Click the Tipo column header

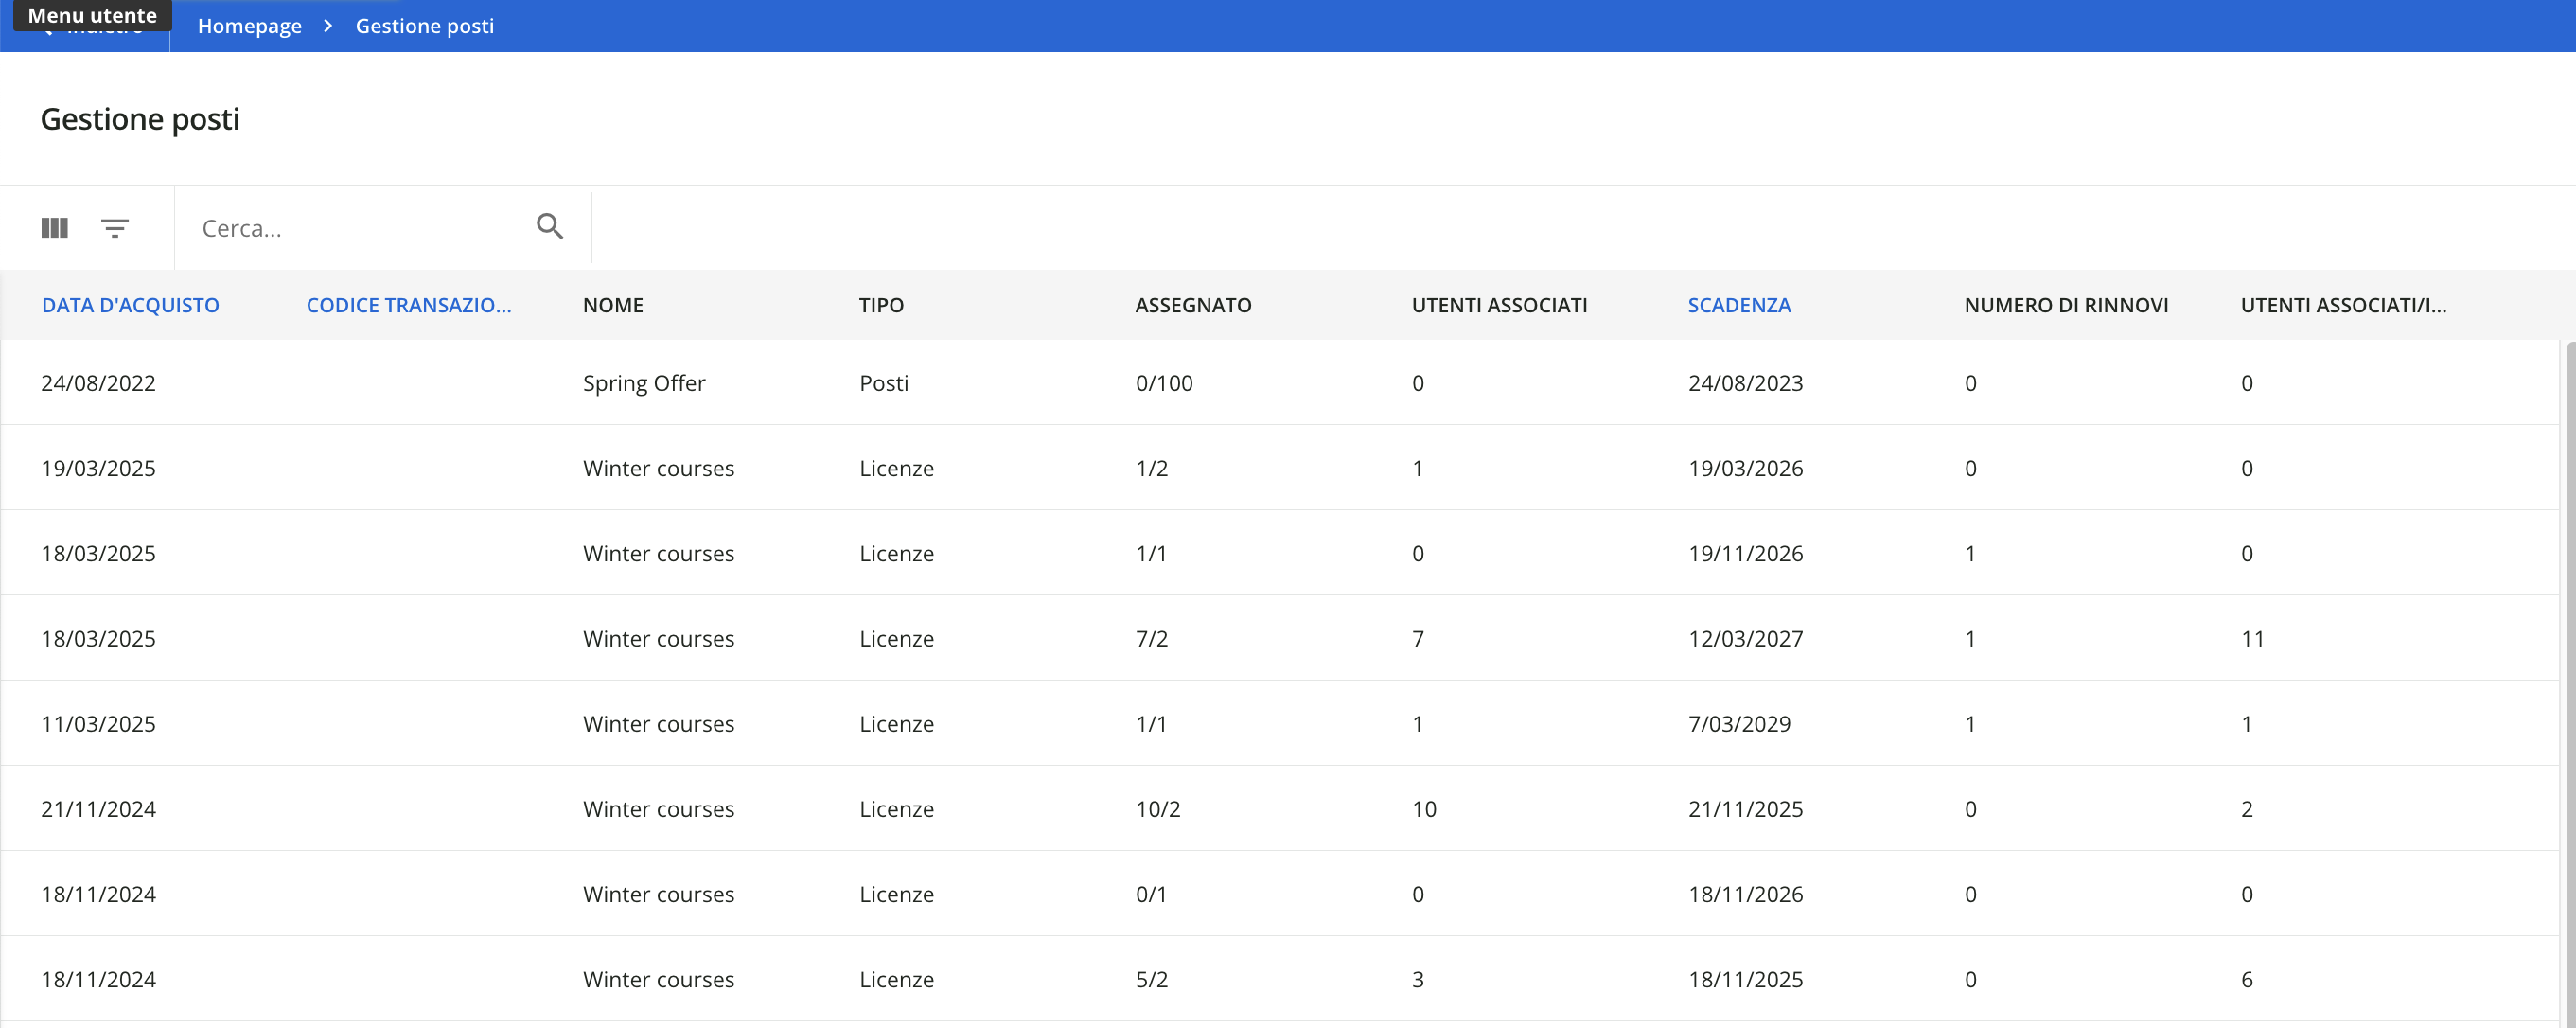(x=881, y=305)
